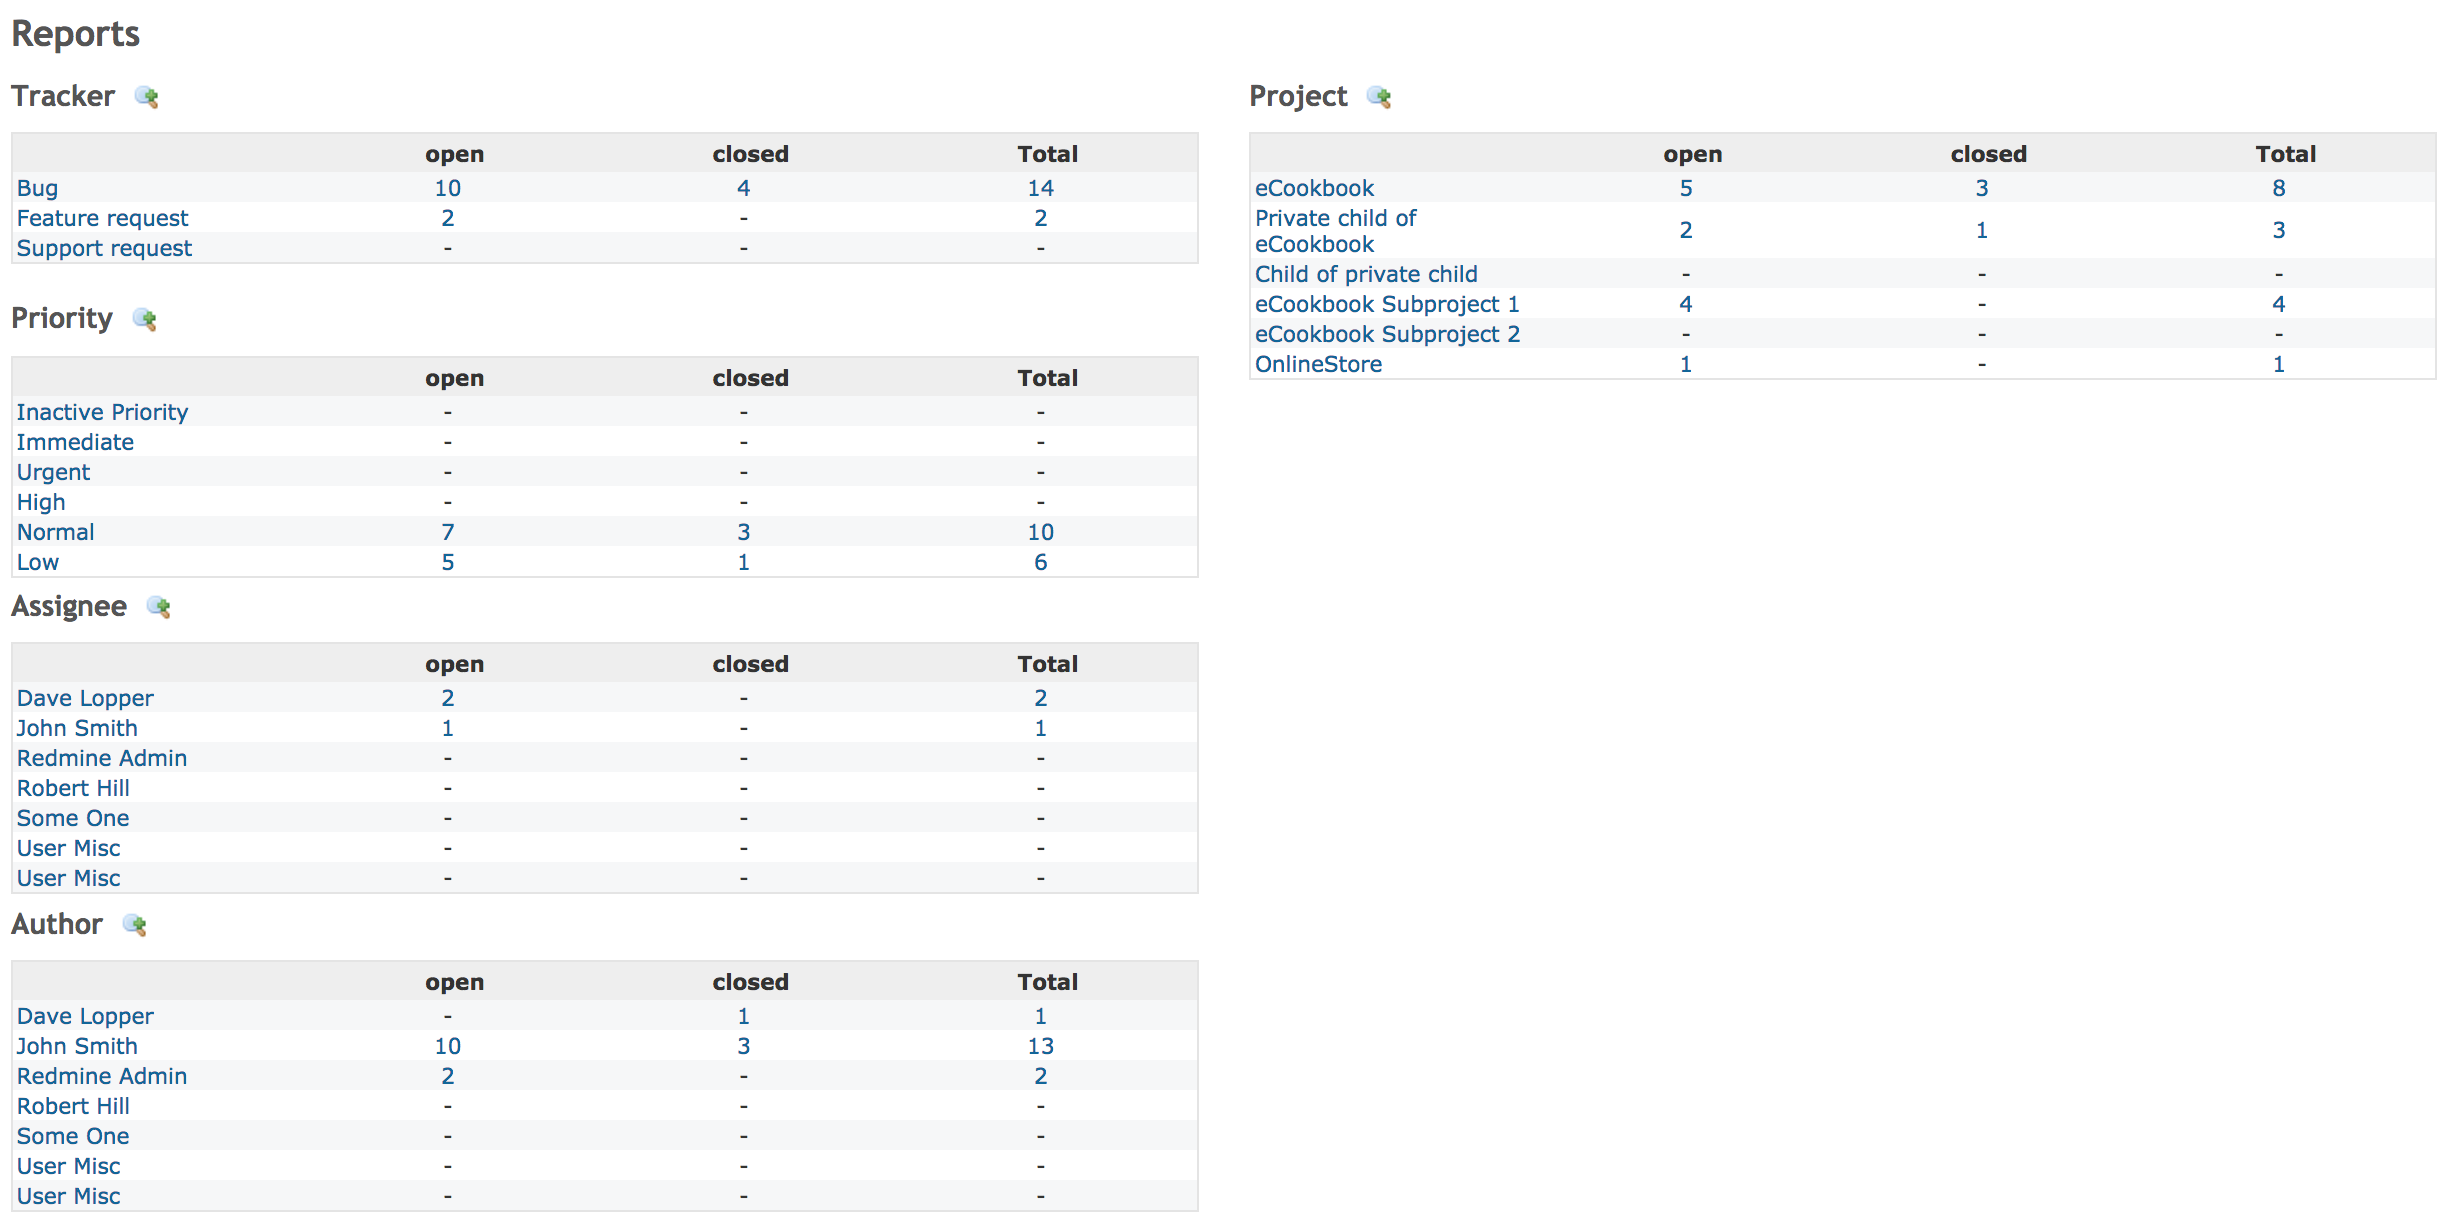
Task: Click closed count 3 for author John Smith
Action: [744, 1046]
